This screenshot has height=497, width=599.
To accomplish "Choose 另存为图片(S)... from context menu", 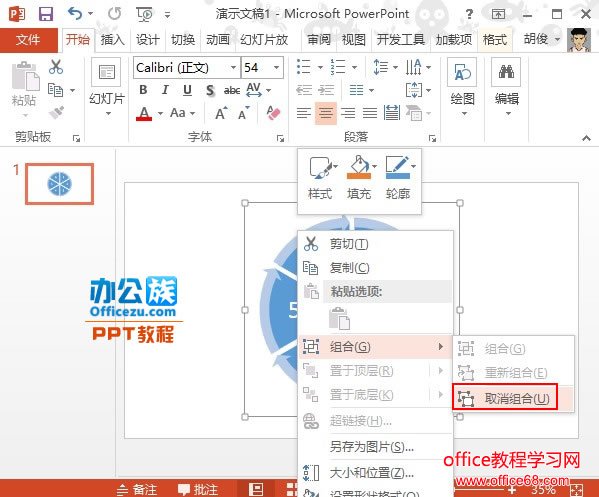I will point(375,446).
